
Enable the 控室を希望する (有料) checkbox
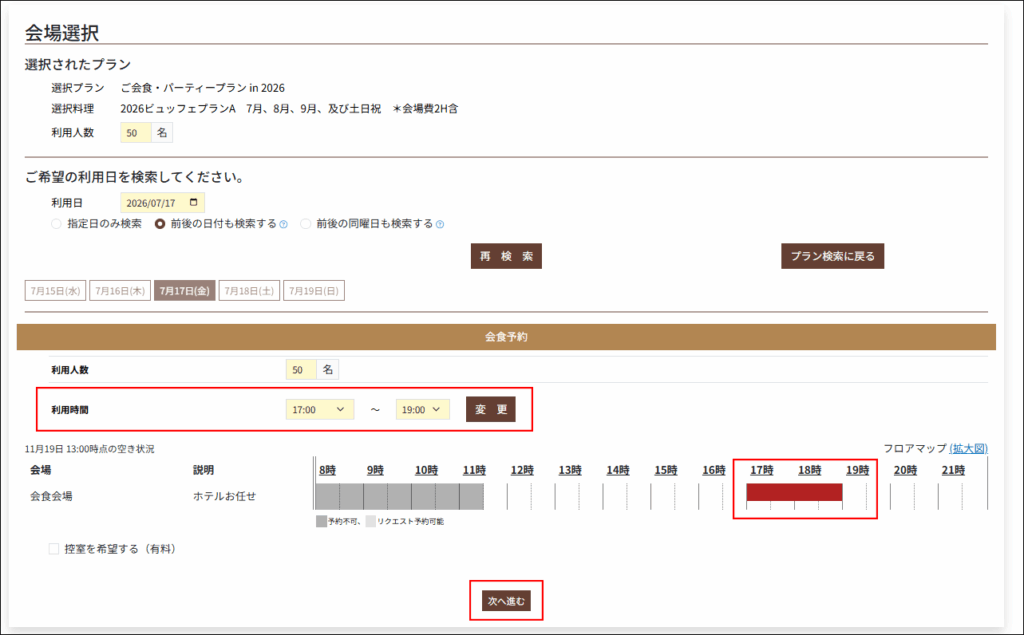point(54,549)
